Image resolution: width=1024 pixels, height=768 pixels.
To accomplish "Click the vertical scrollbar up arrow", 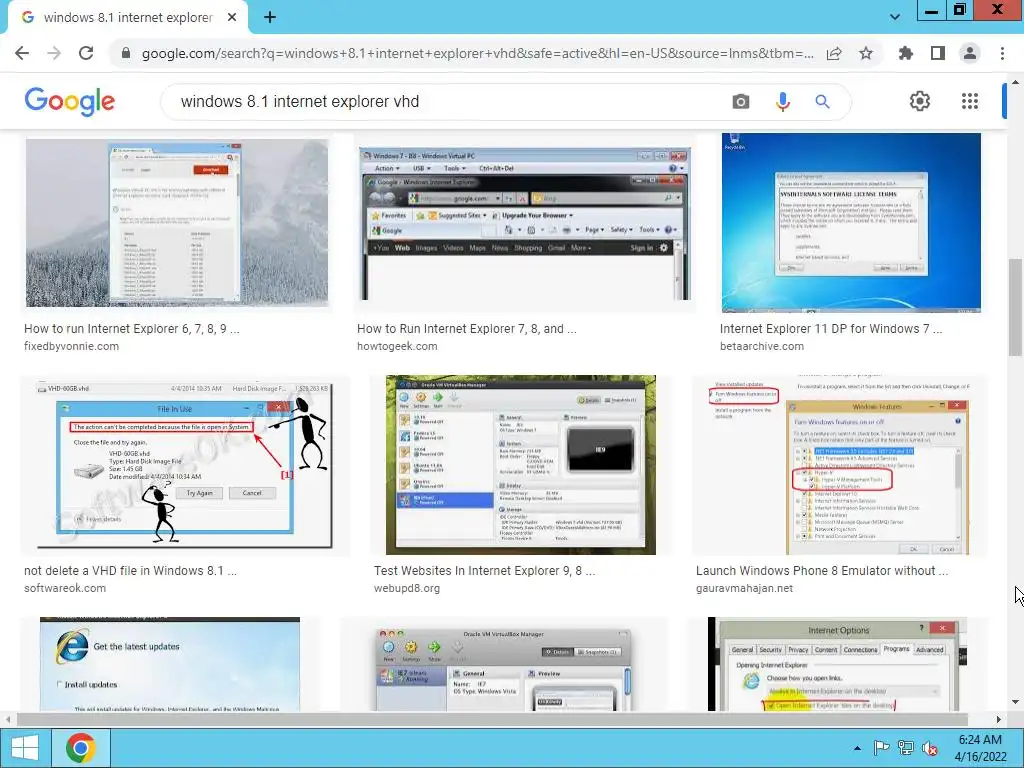I will click(1015, 82).
